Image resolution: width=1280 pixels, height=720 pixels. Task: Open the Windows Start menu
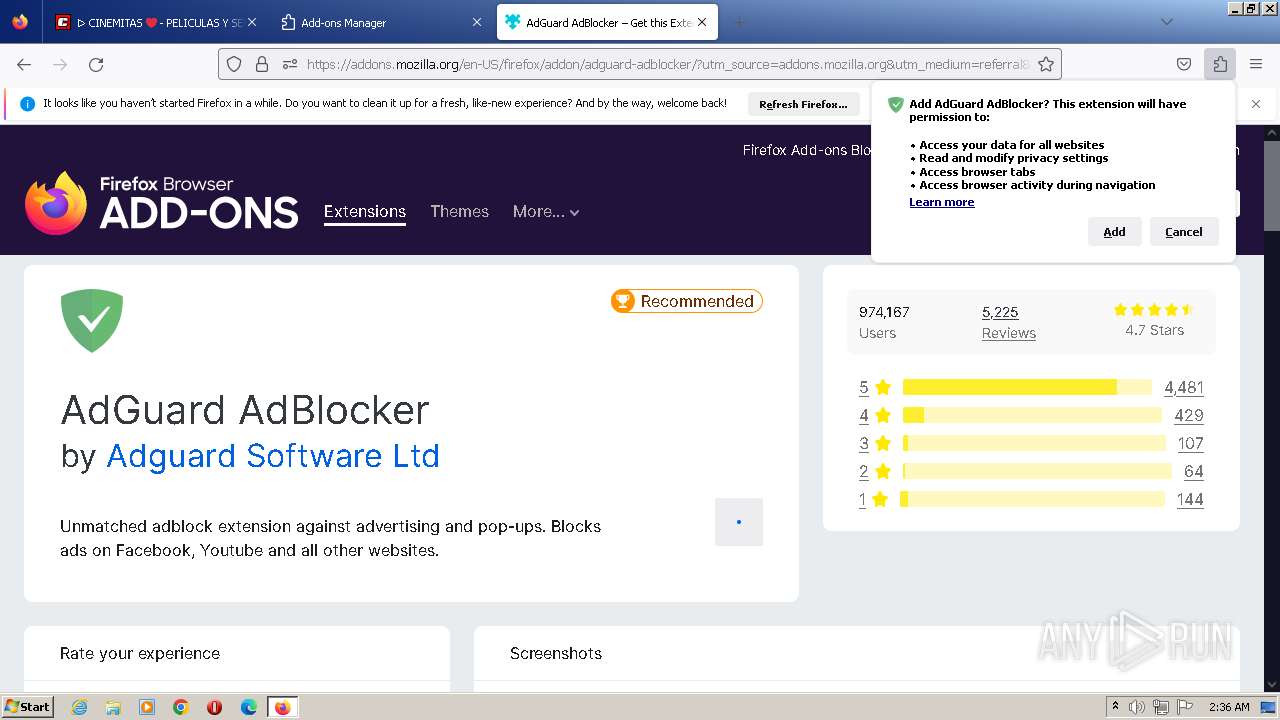27,707
